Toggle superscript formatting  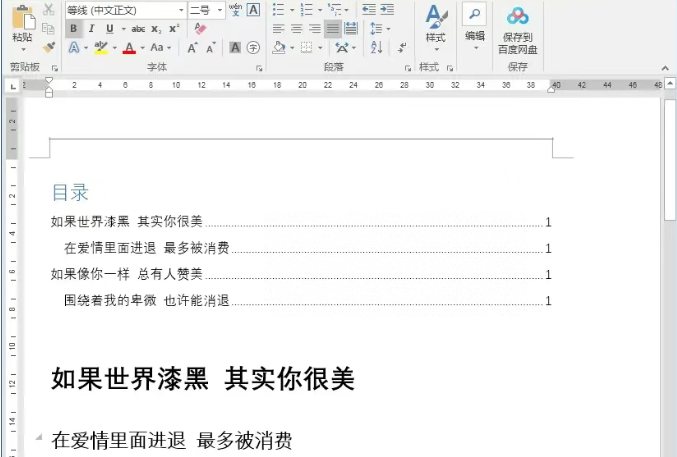pos(174,29)
